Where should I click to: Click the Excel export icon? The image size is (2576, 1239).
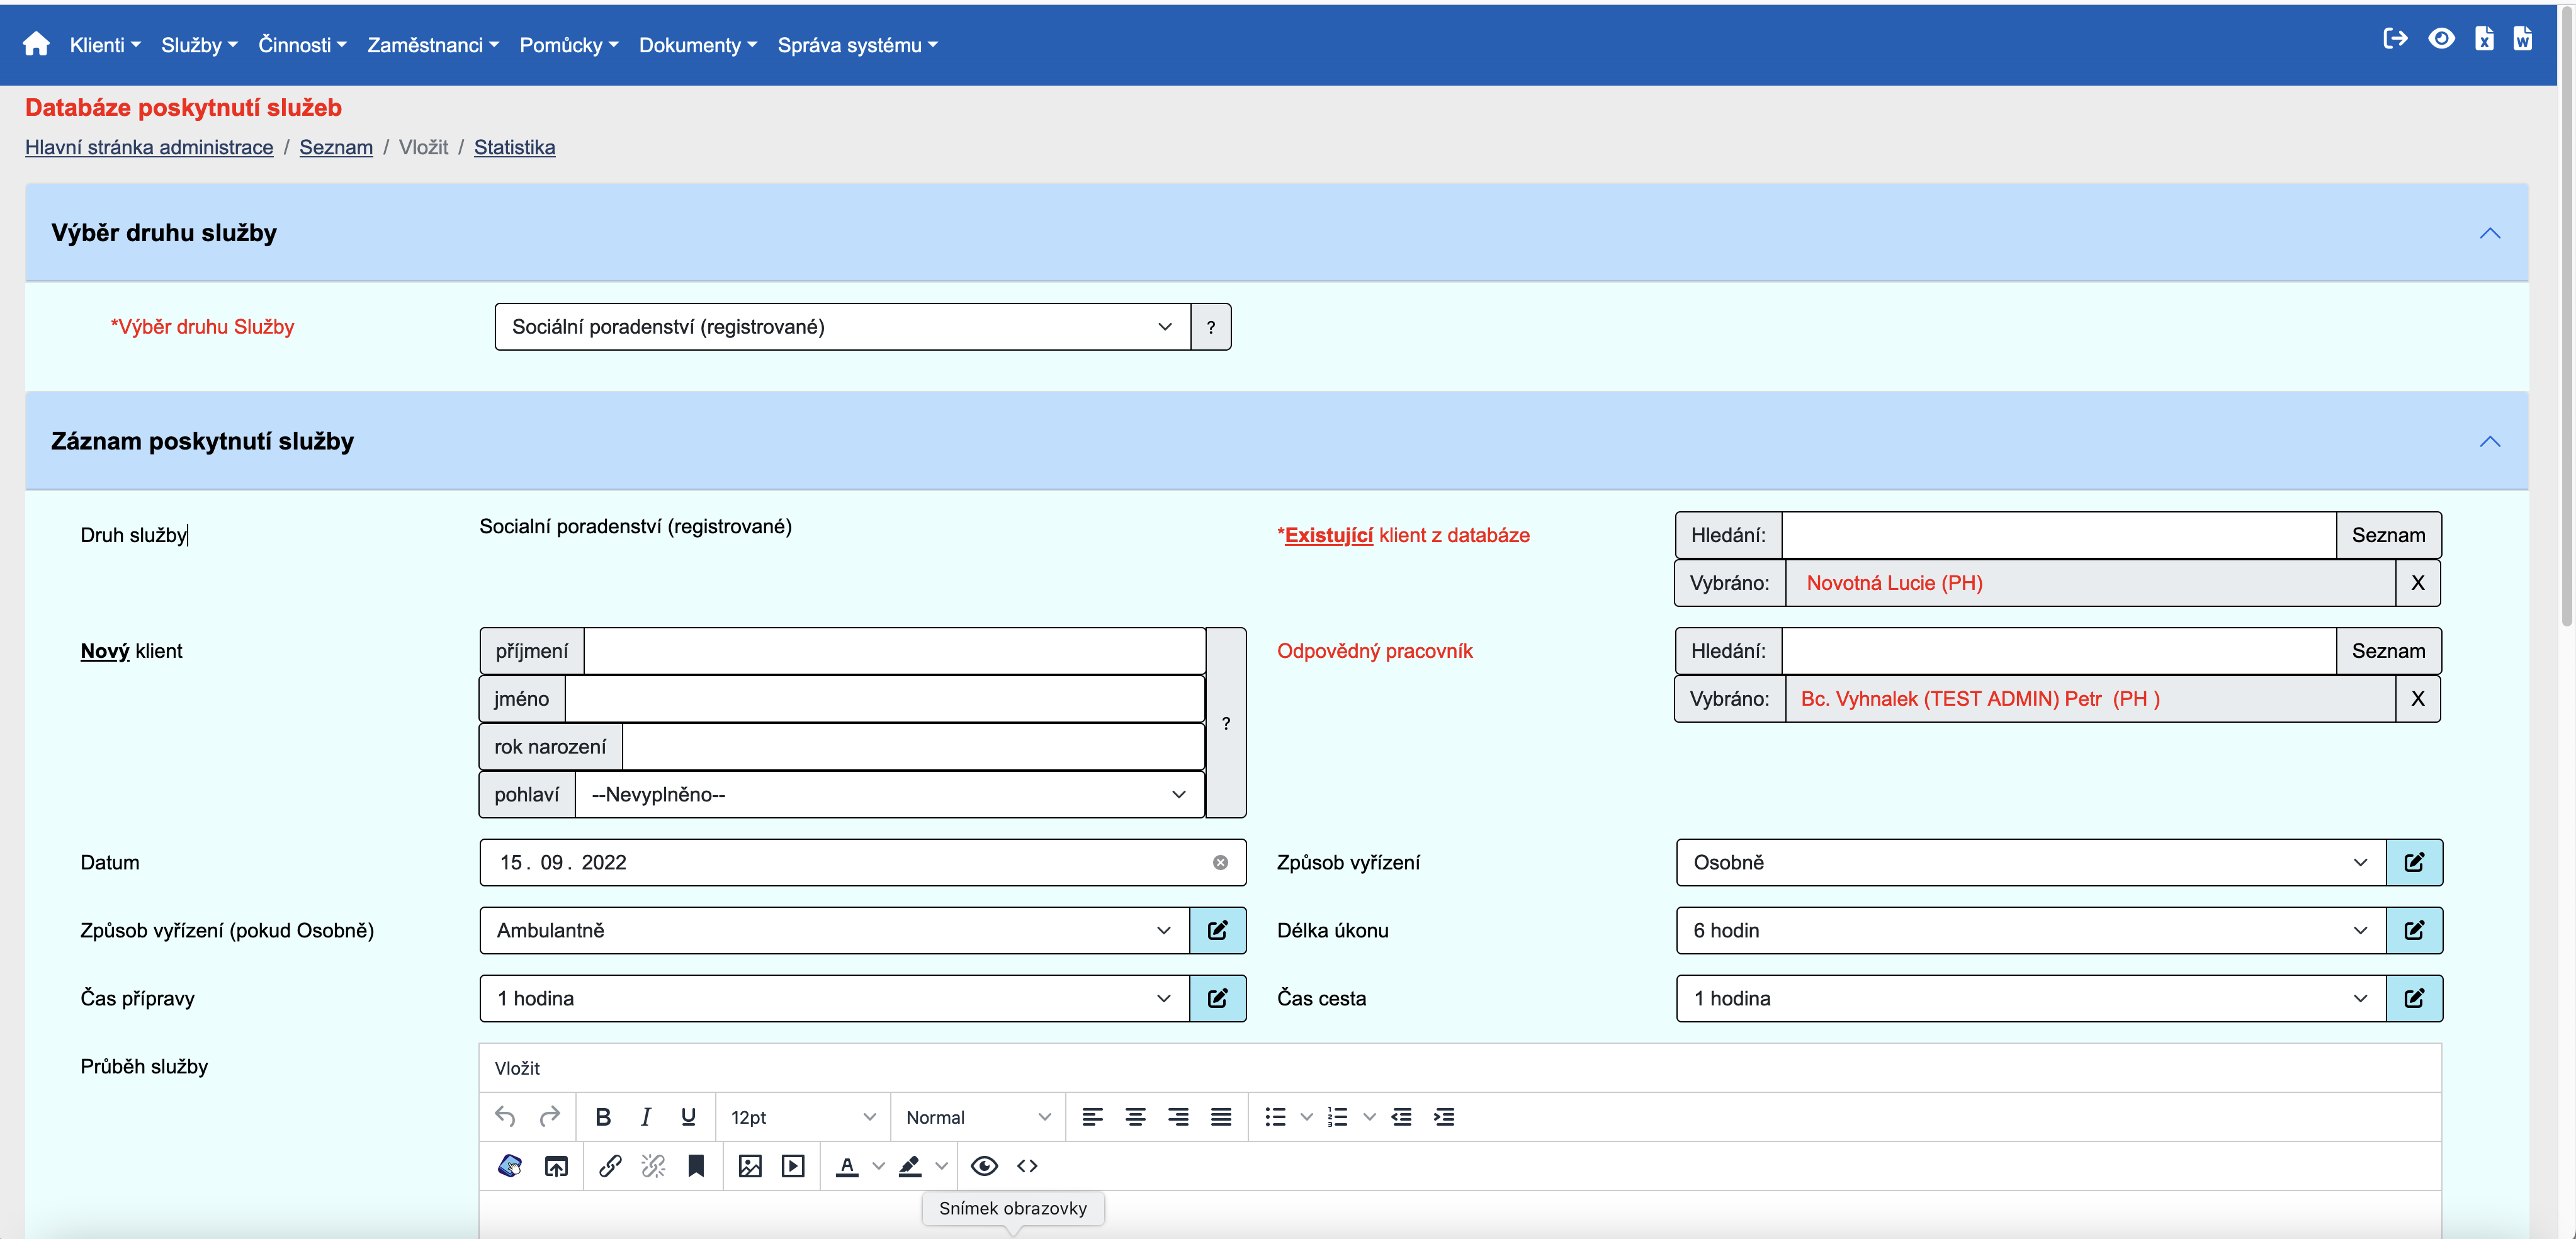pyautogui.click(x=2484, y=39)
